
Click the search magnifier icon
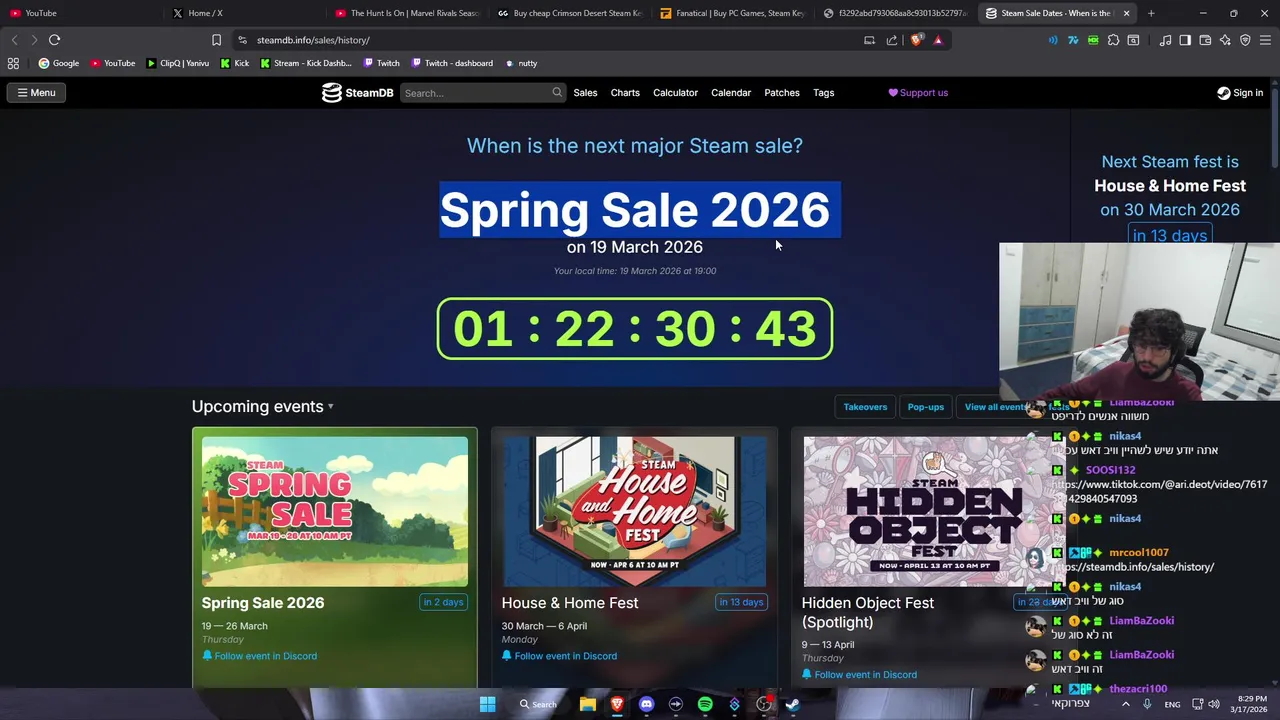point(557,93)
